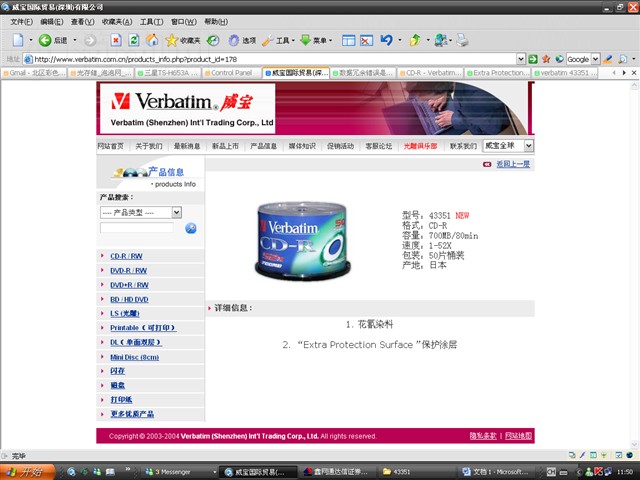The image size is (640, 480).
Task: Expand the 工具 tools dropdown arrow
Action: point(293,40)
